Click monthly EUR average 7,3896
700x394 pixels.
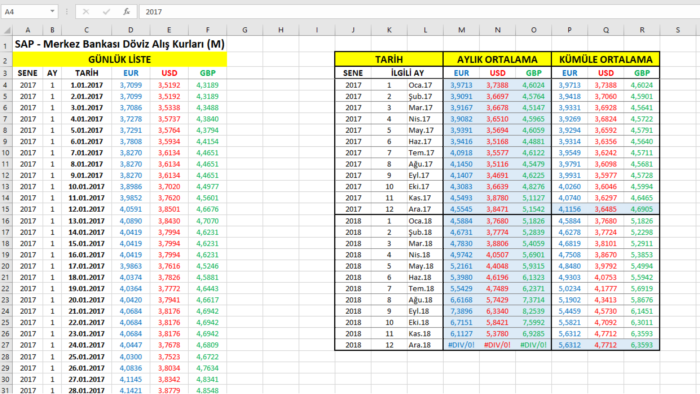461,311
